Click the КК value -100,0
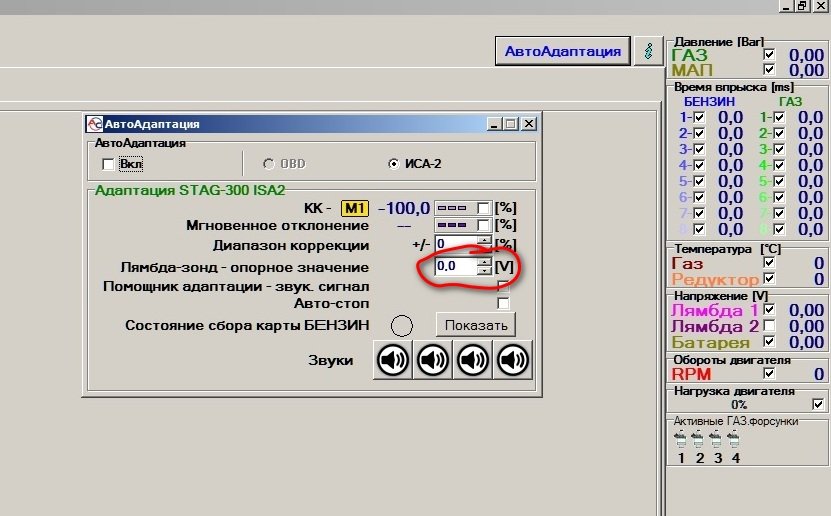831x516 pixels. pos(404,208)
